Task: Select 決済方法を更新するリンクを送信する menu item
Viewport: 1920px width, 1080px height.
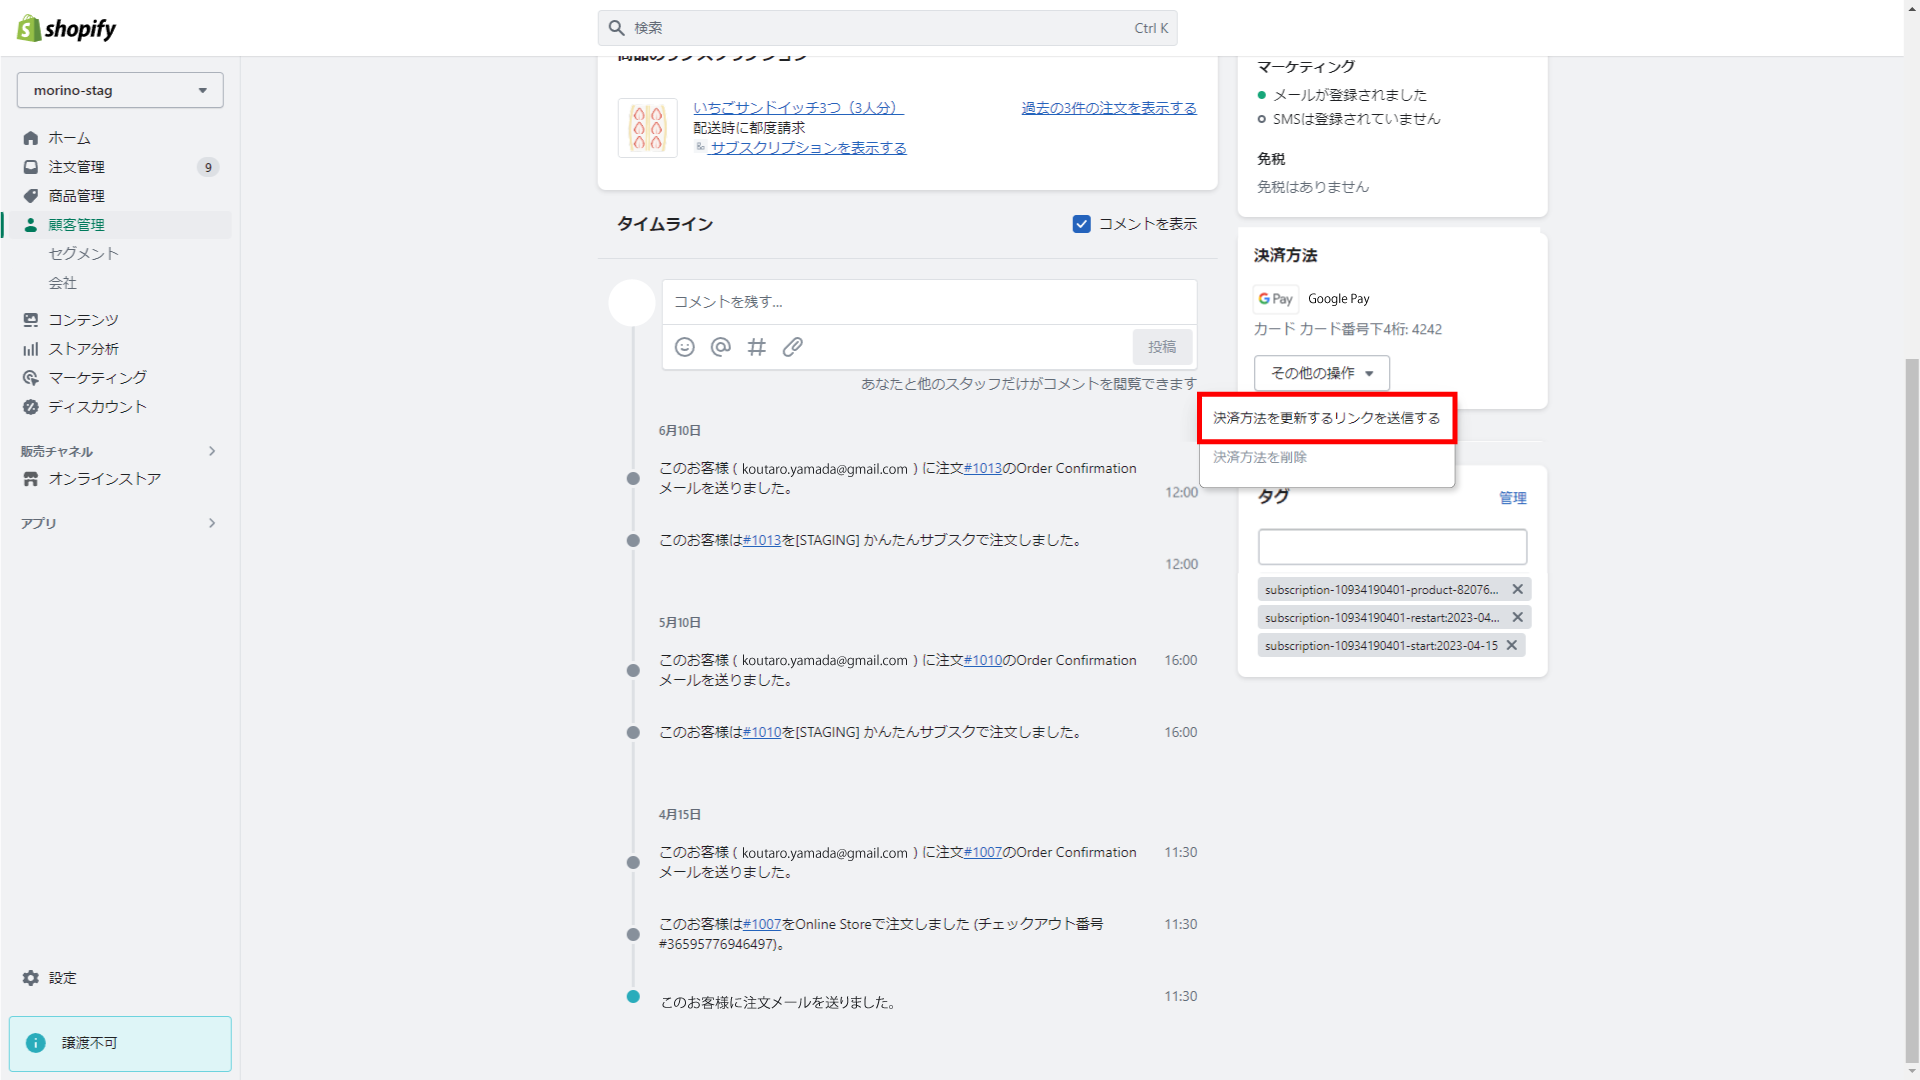Action: [x=1326, y=418]
